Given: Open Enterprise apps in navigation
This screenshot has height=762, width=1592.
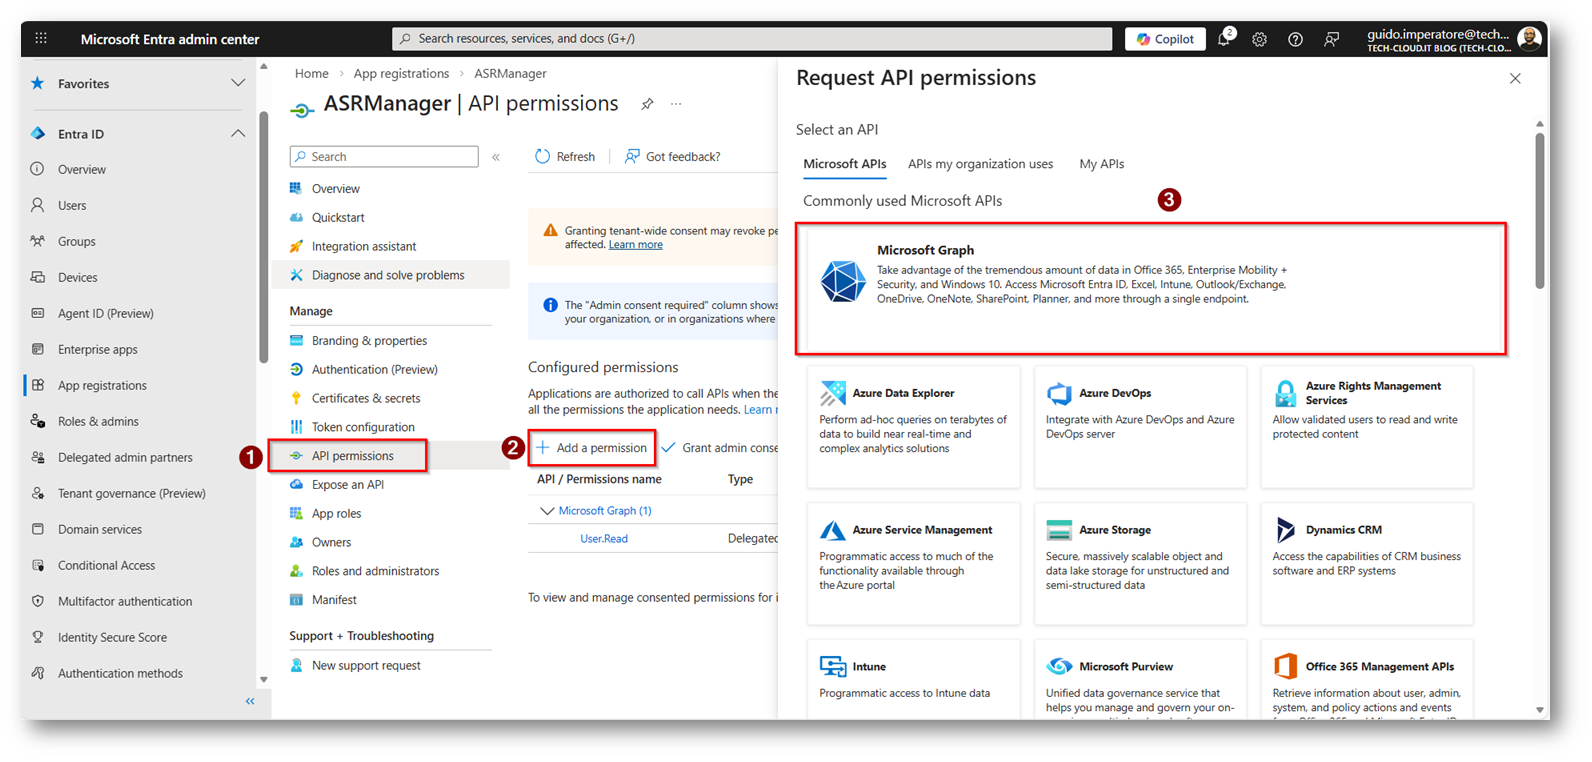Looking at the screenshot, I should coord(97,349).
